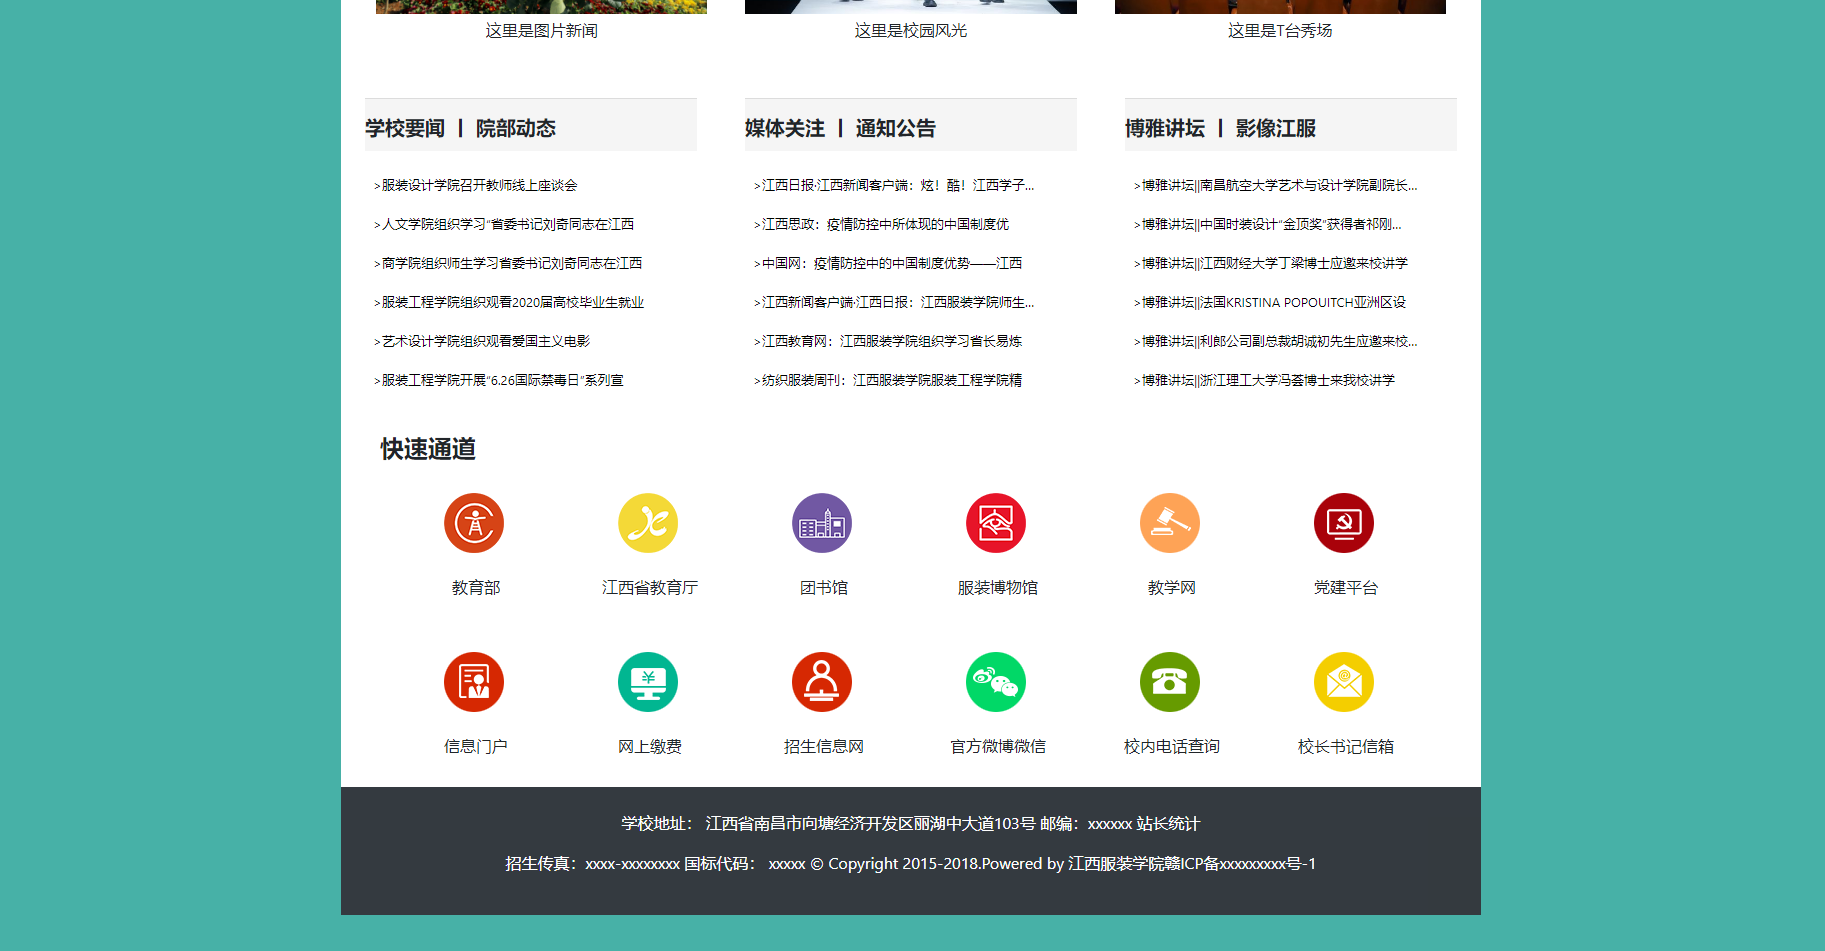Open the 校内电话查询 icon
The image size is (1825, 951).
point(1170,681)
